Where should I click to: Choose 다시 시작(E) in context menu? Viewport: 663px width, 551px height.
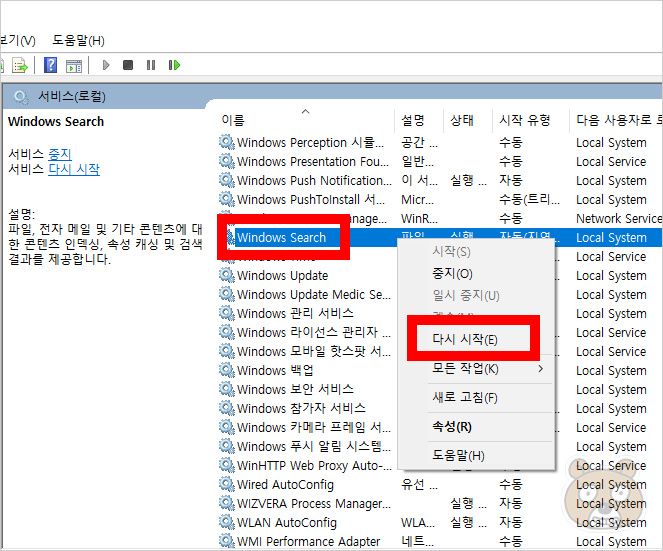click(x=465, y=339)
